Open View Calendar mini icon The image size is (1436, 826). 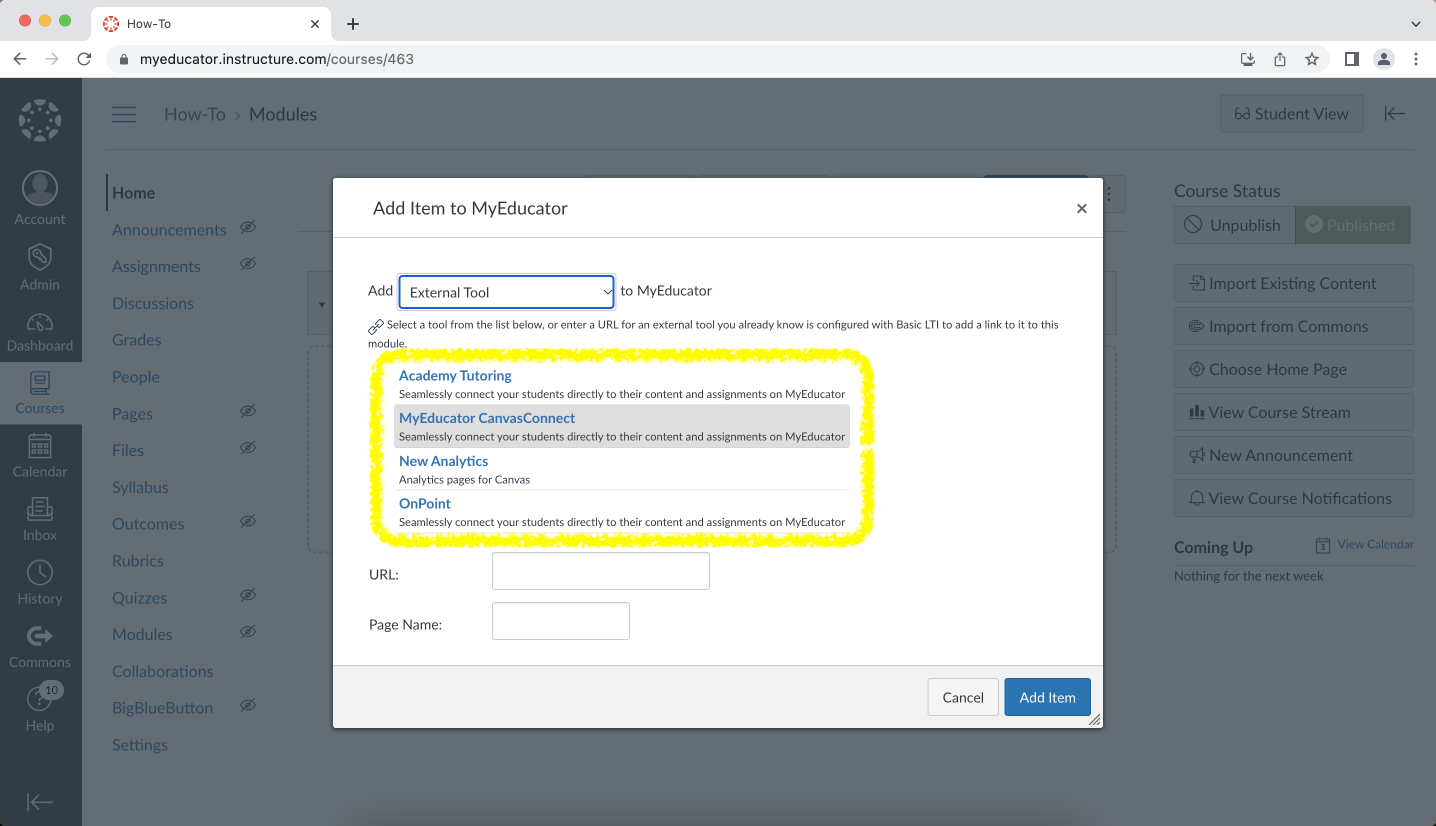pos(1323,545)
